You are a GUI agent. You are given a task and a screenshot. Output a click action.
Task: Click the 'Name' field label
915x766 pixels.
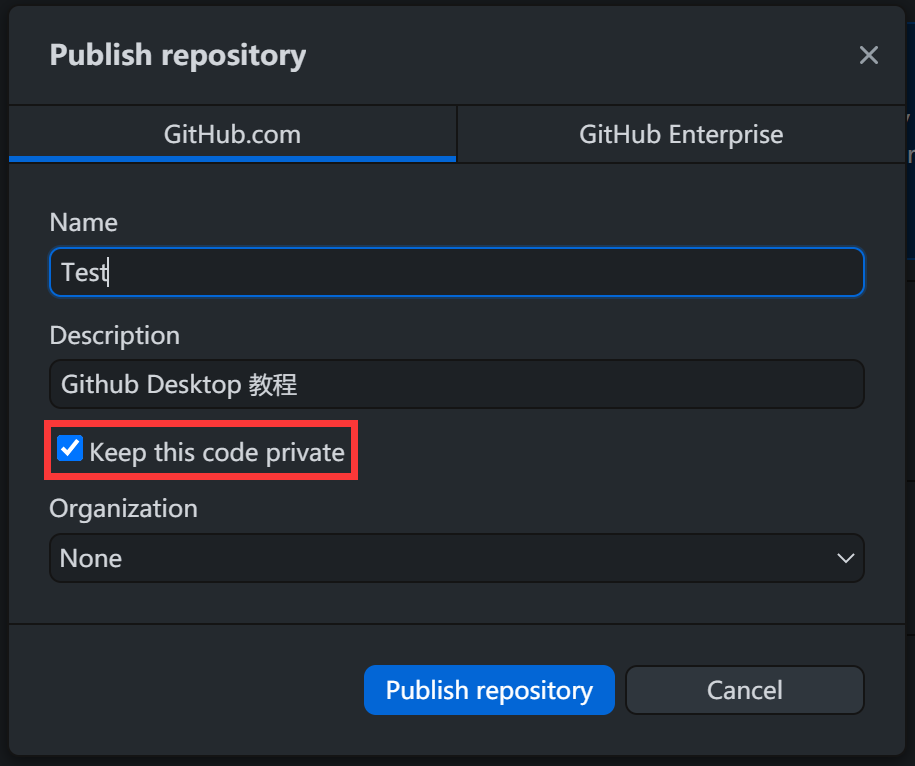[83, 222]
